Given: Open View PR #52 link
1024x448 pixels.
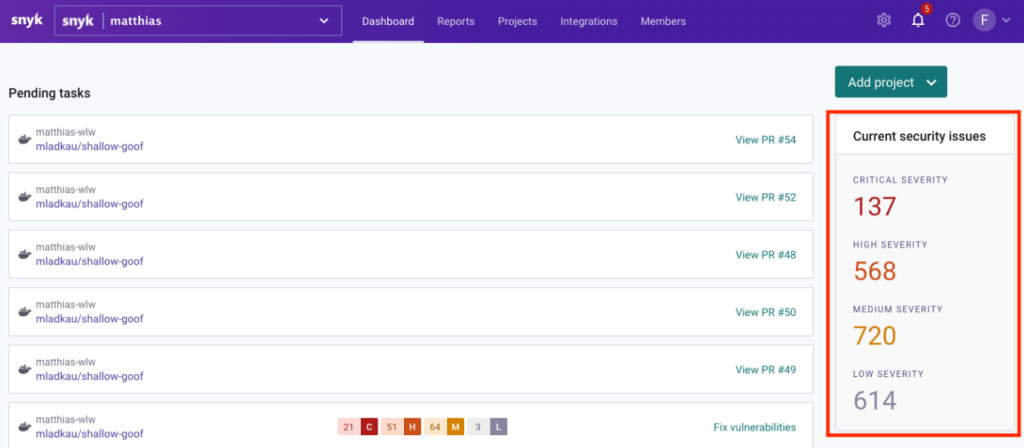Looking at the screenshot, I should tap(765, 197).
